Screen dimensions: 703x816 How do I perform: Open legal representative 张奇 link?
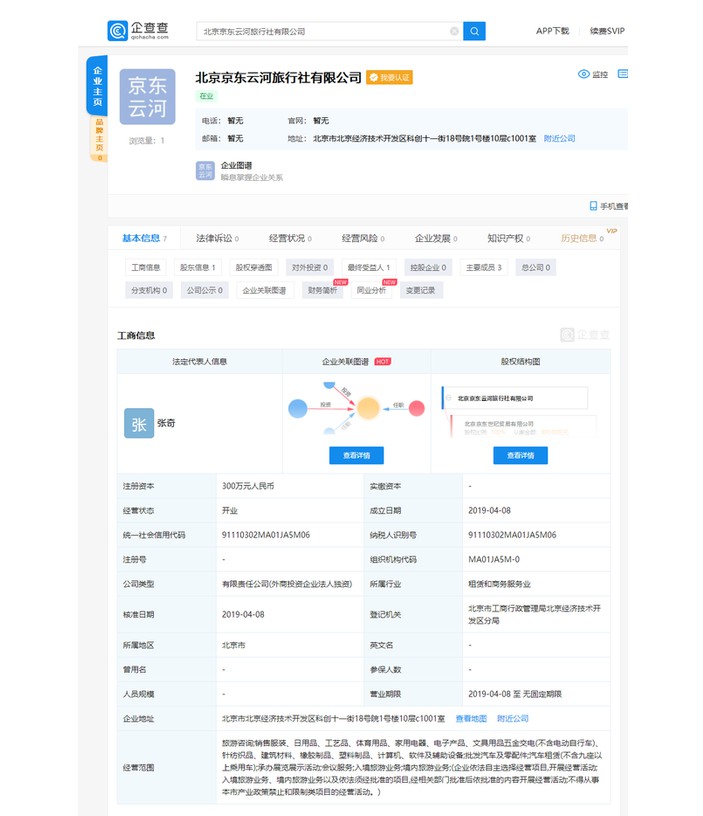pos(166,423)
